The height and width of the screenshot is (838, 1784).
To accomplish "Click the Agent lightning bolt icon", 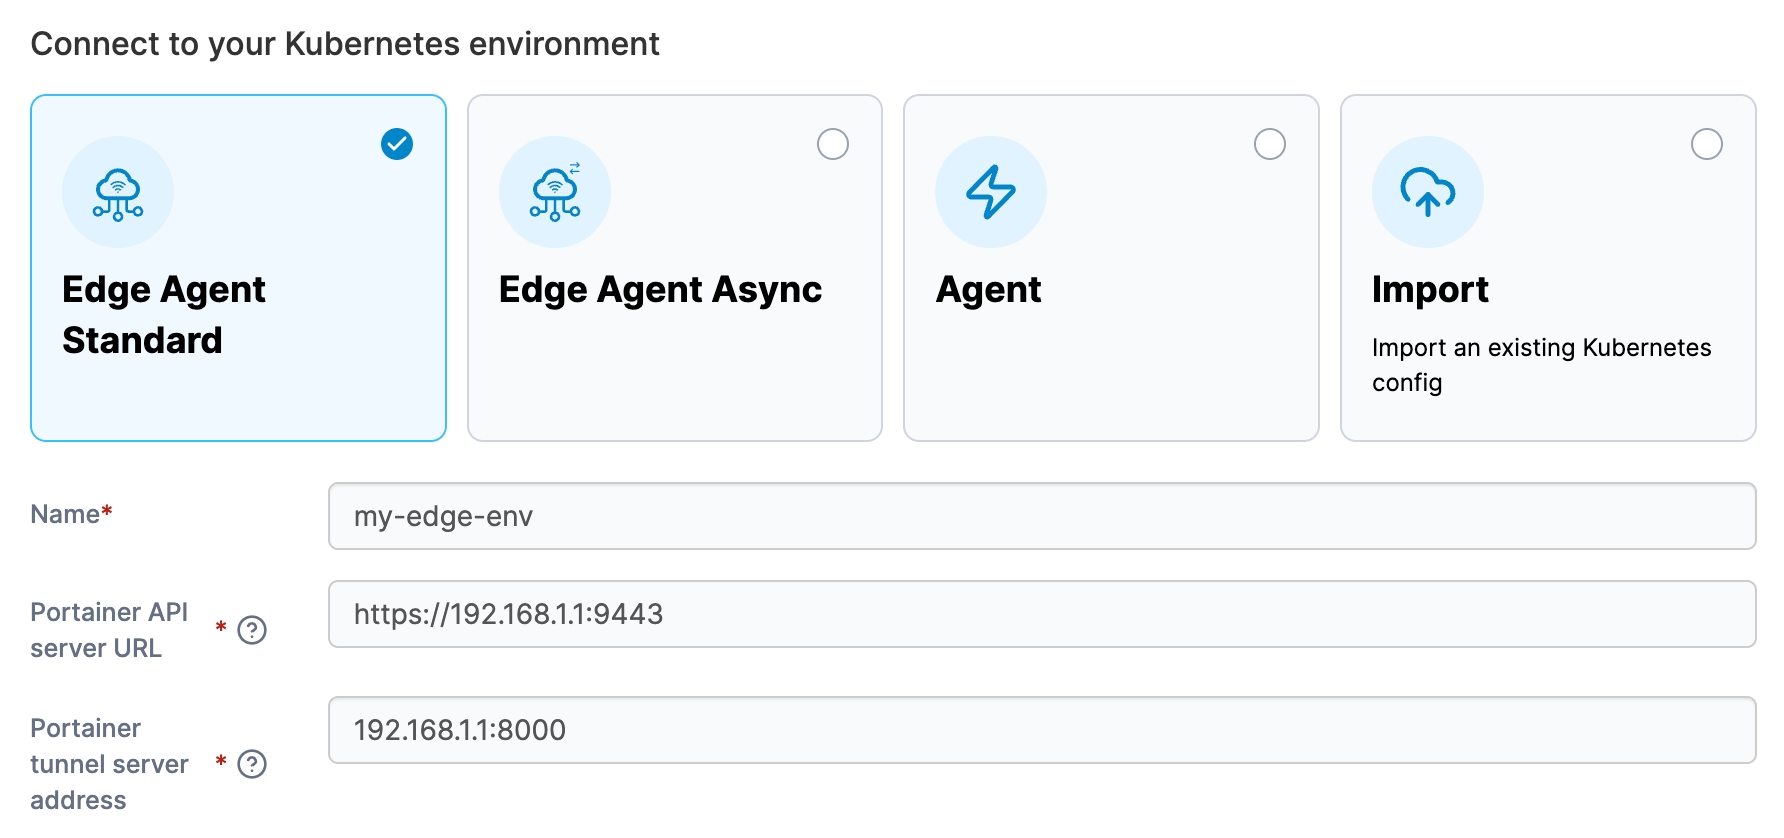I will 991,192.
